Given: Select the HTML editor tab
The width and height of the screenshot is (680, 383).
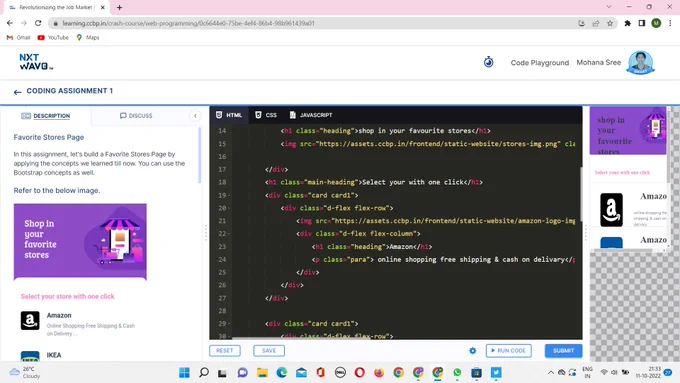Looking at the screenshot, I should pyautogui.click(x=229, y=115).
